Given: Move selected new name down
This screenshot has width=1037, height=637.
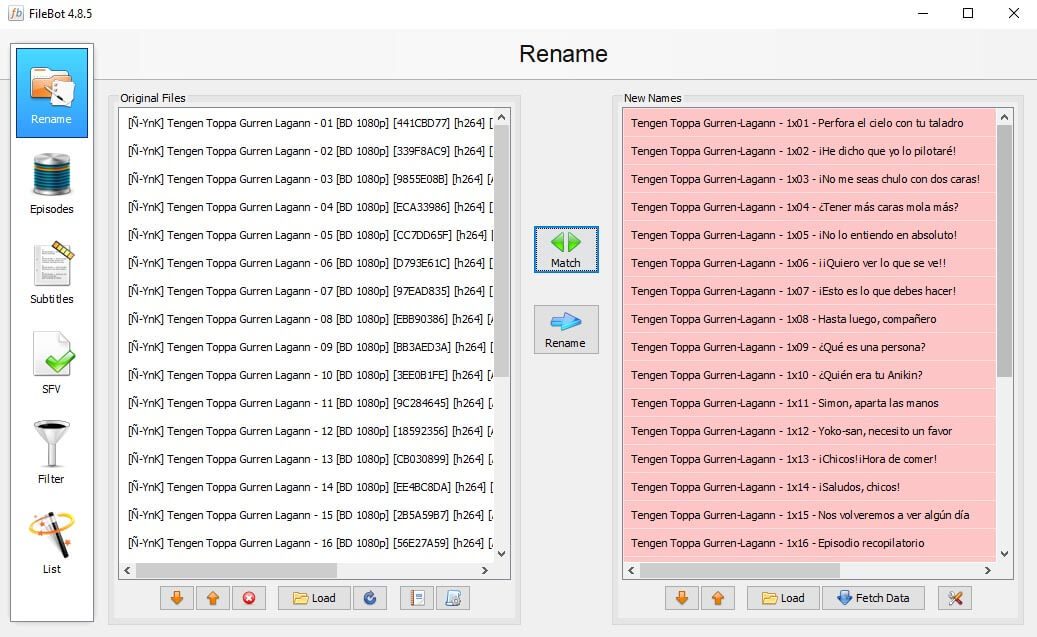Looking at the screenshot, I should pos(682,598).
